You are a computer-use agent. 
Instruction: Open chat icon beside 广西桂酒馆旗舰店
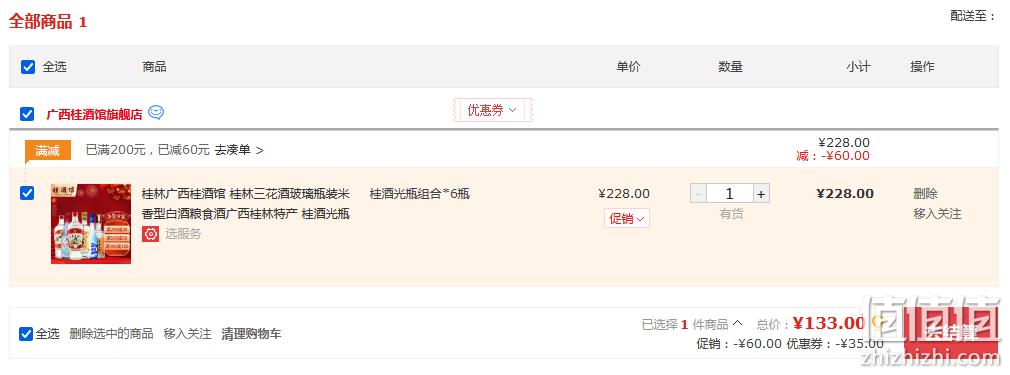pos(156,113)
